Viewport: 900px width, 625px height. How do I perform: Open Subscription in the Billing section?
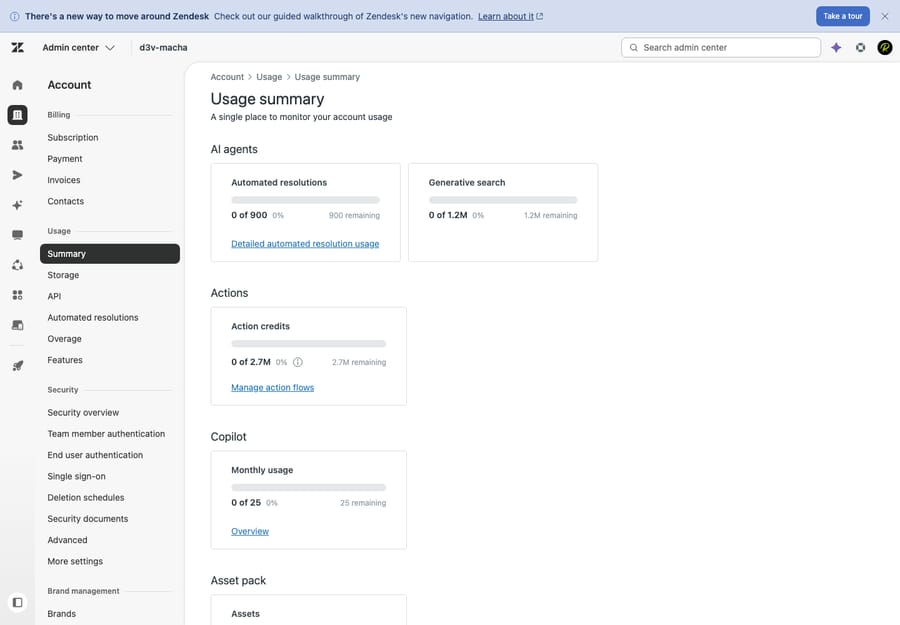pos(73,138)
